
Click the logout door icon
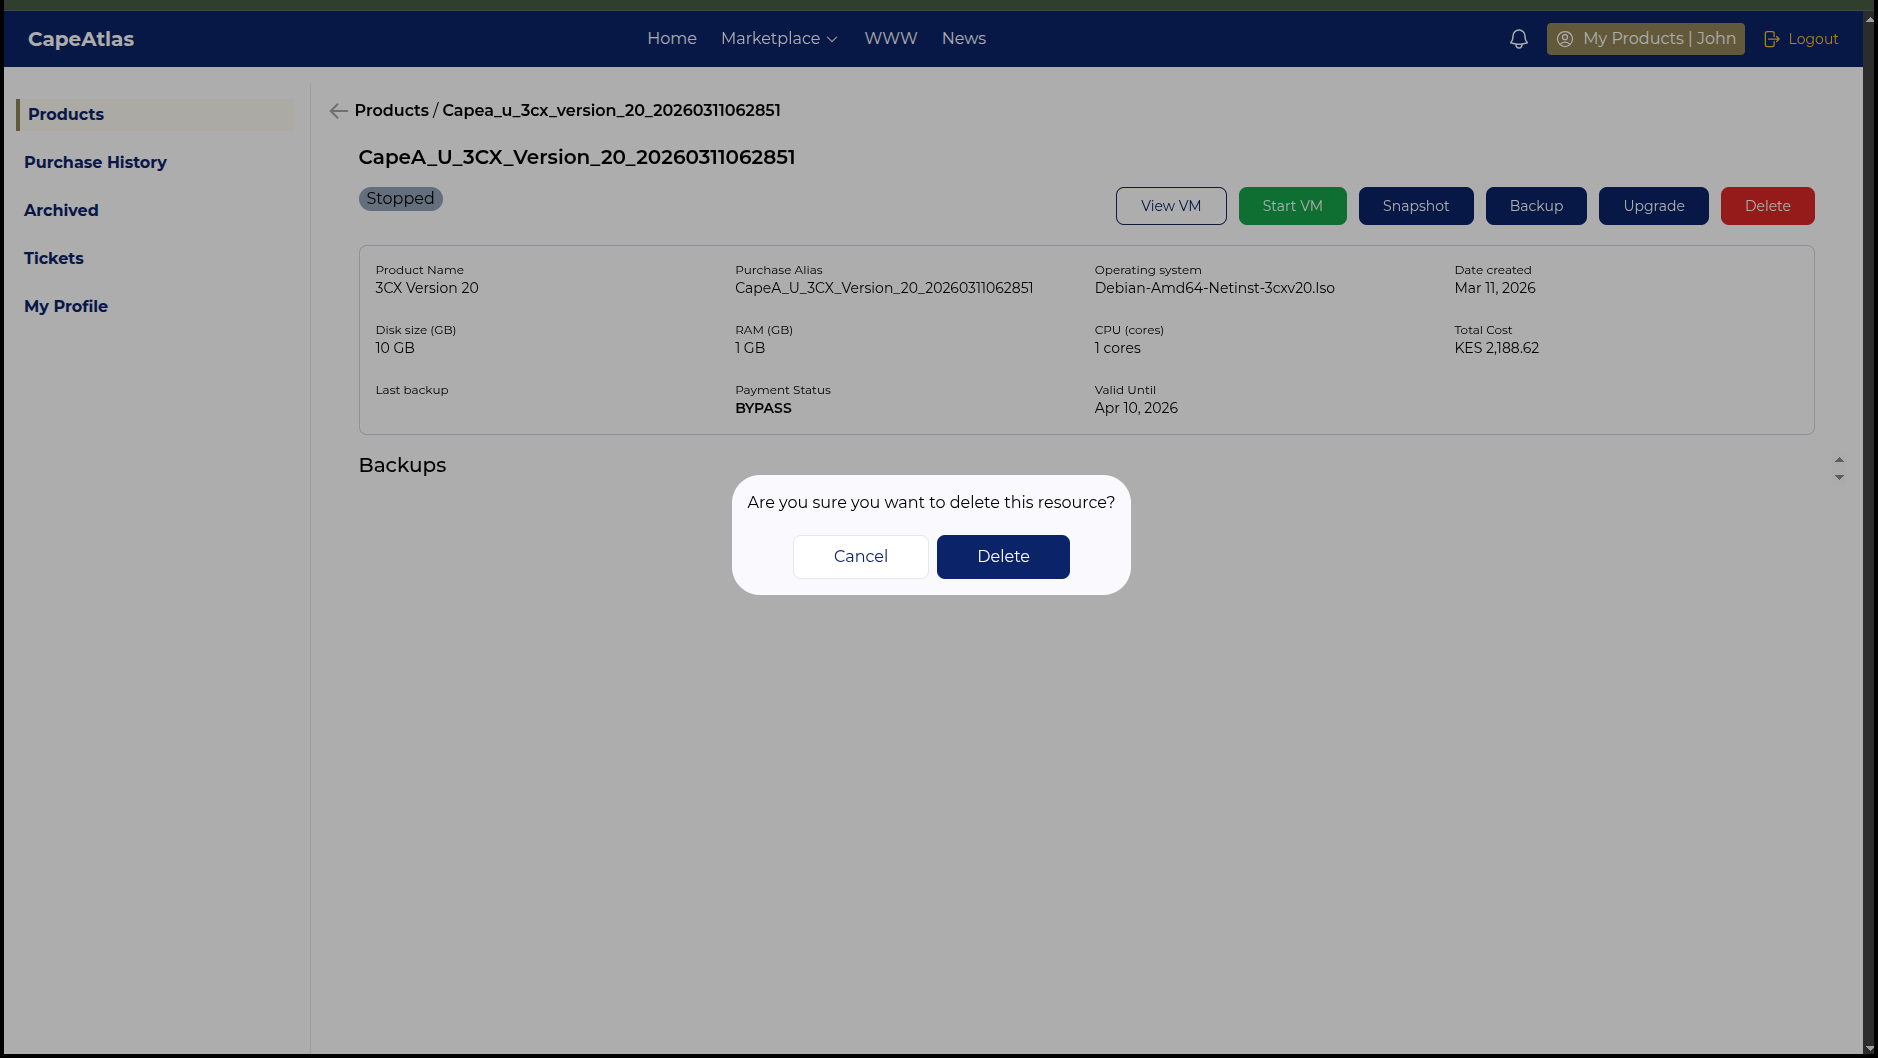point(1771,39)
